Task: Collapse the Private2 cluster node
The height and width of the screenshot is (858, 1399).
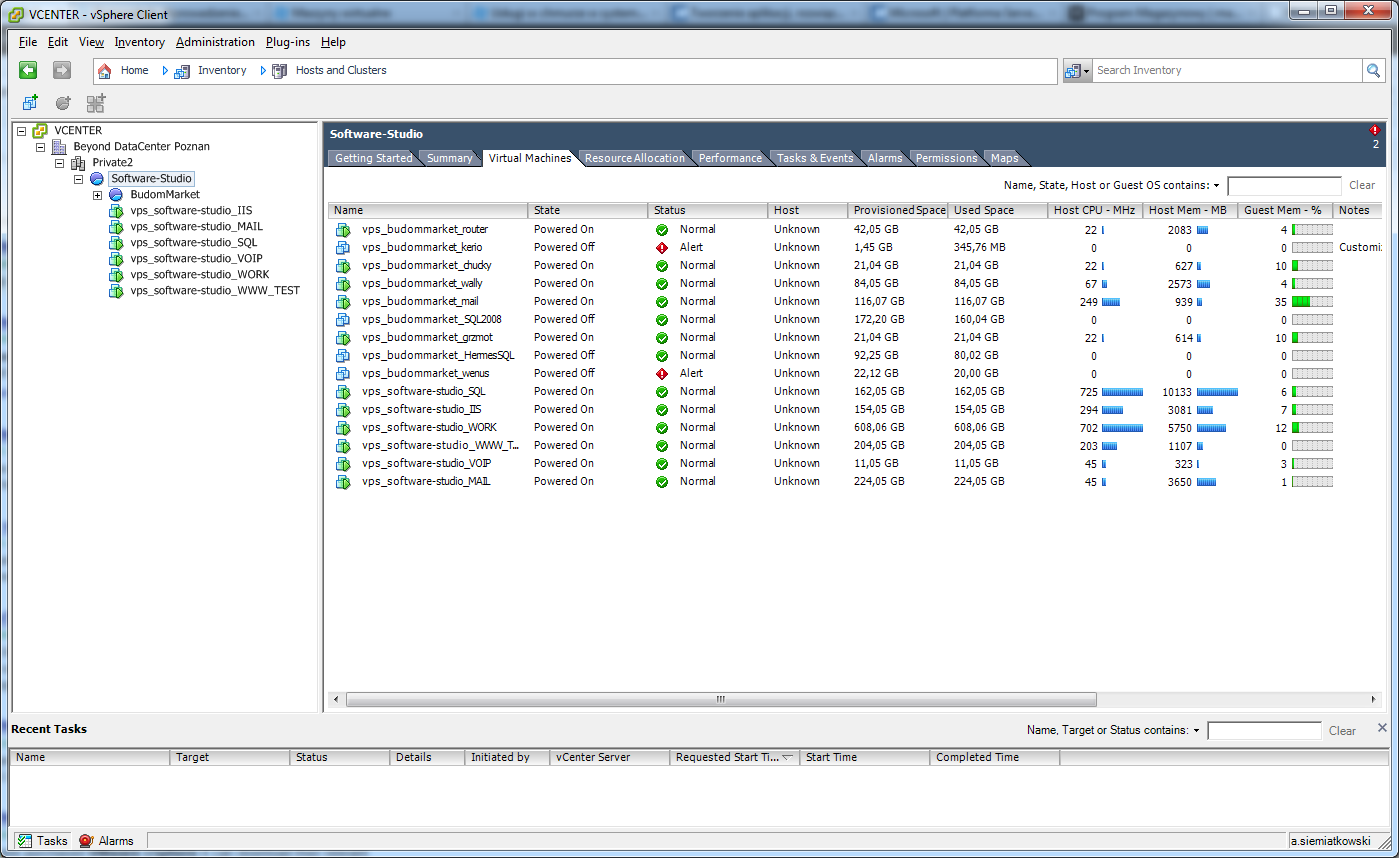Action: (x=60, y=162)
